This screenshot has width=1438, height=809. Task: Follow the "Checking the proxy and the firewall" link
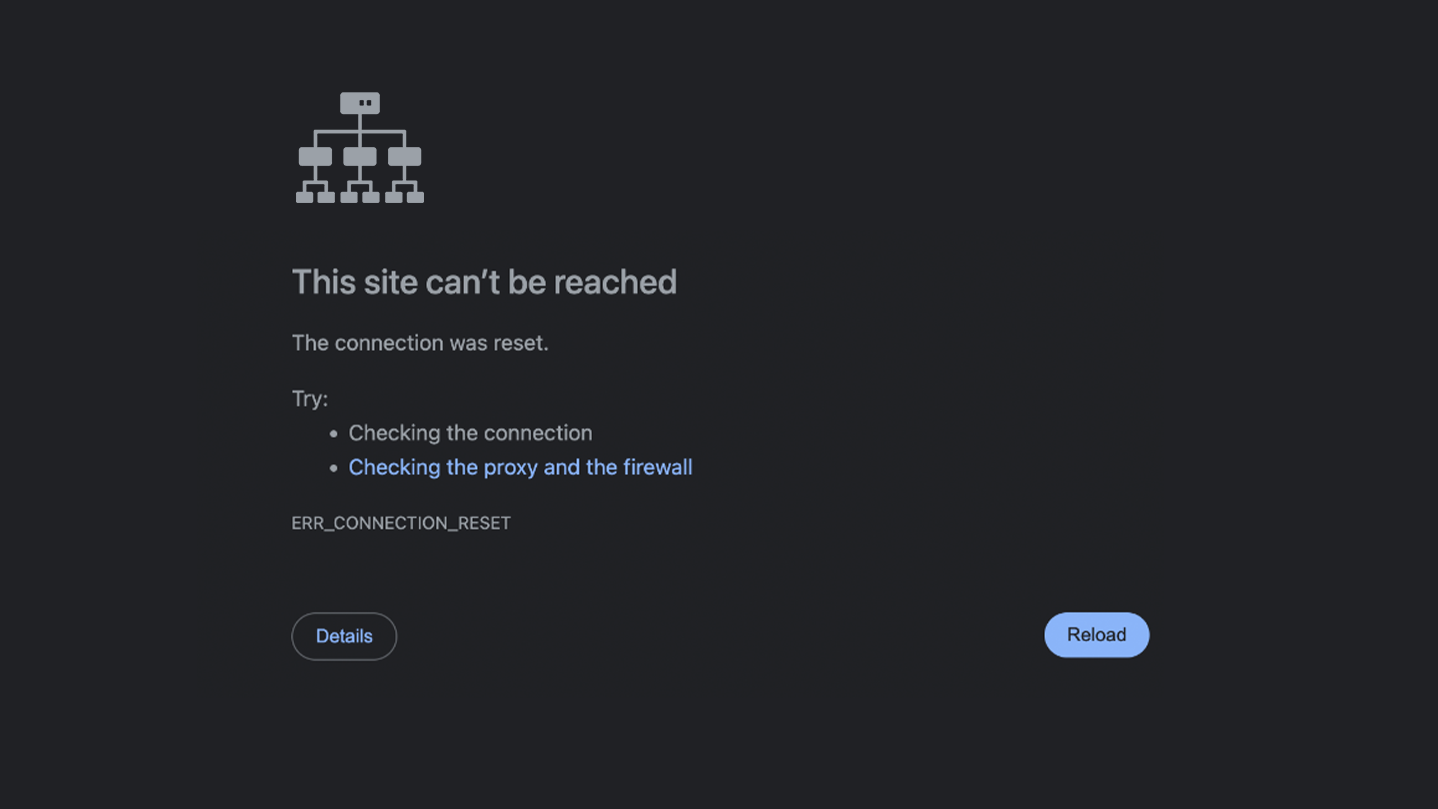click(x=520, y=467)
